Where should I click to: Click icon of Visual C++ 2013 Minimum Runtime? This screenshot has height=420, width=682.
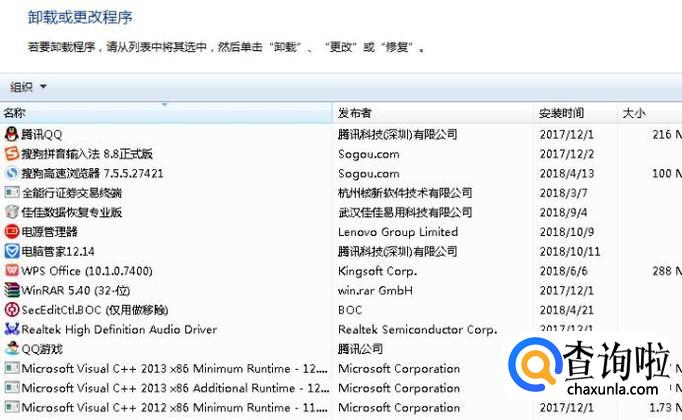(12, 368)
